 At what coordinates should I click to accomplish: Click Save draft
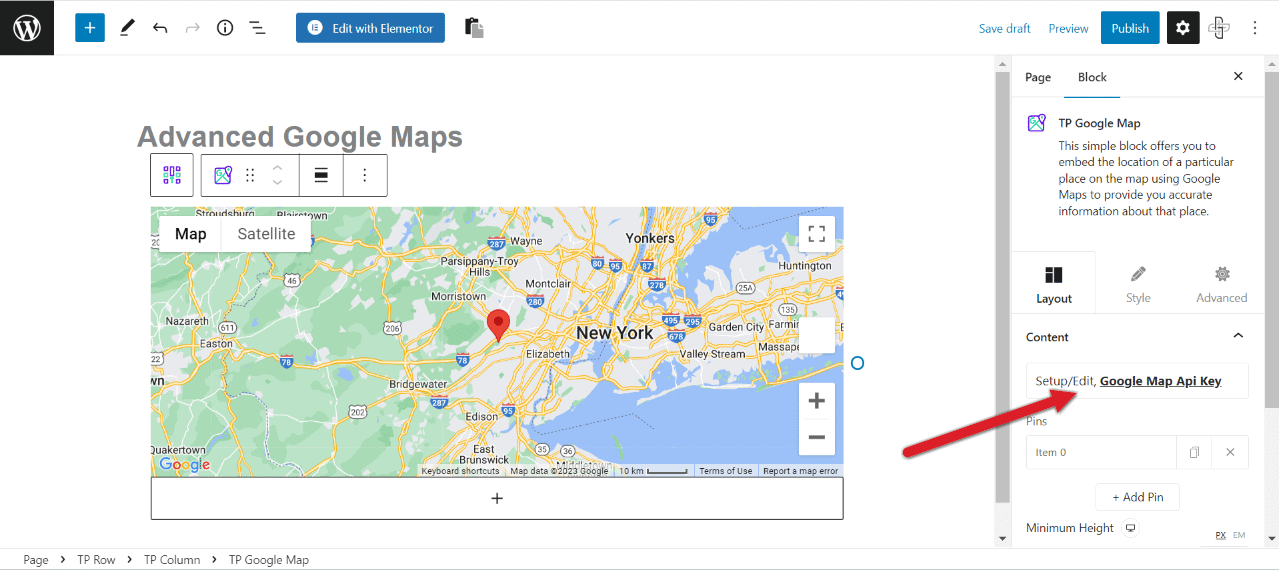[x=1004, y=28]
